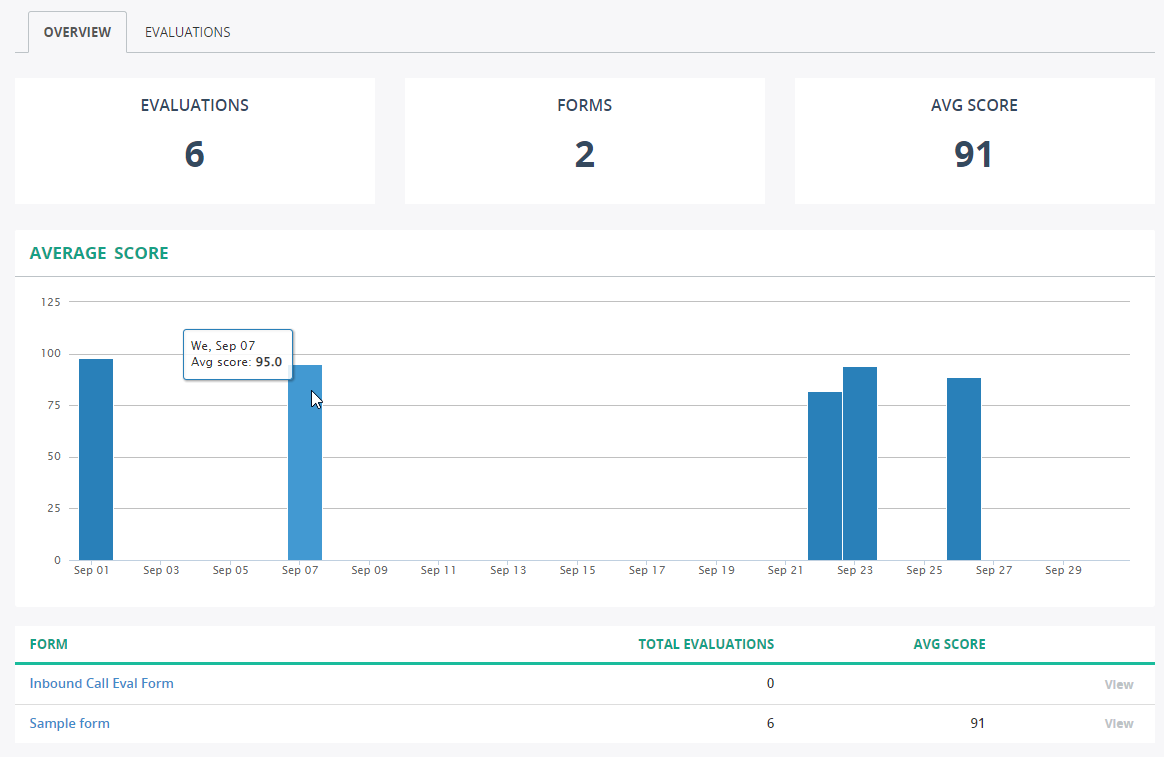The height and width of the screenshot is (757, 1164).
Task: Click the Total Evaluations column header
Action: coord(706,644)
